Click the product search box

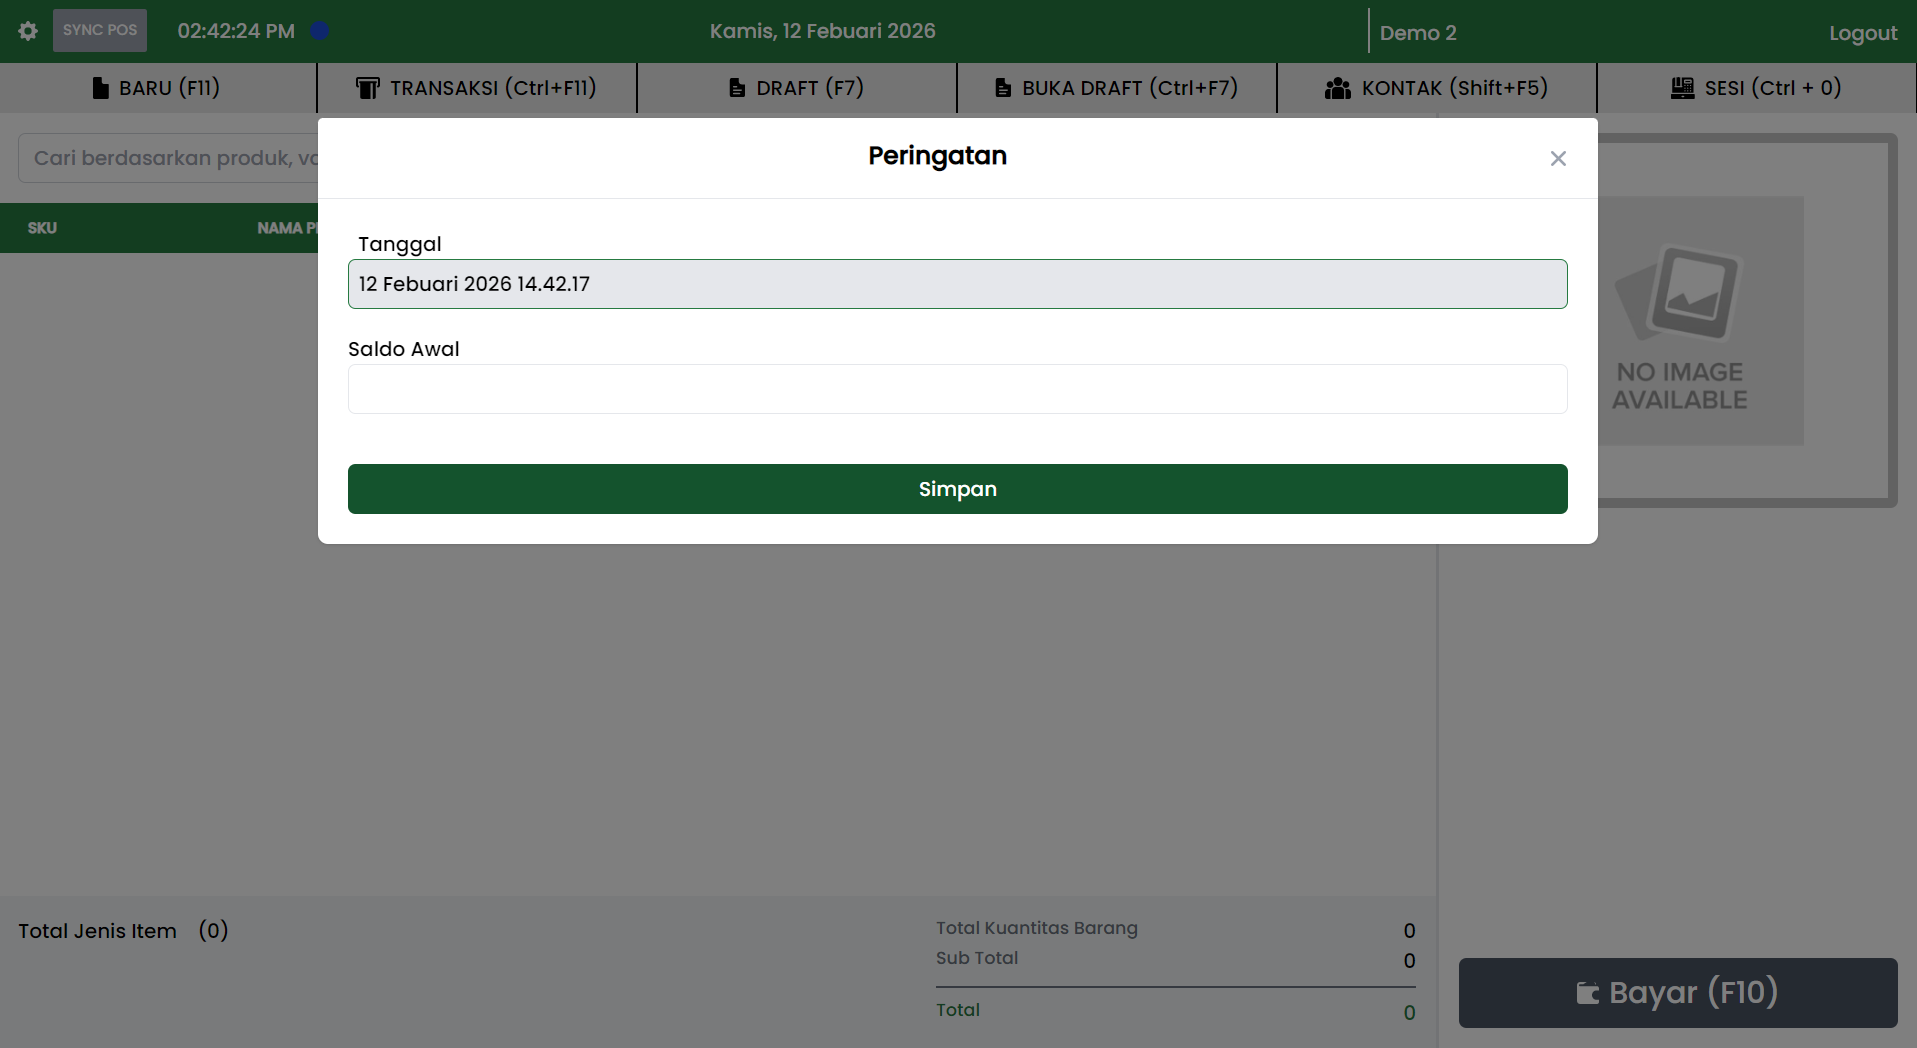(x=170, y=158)
